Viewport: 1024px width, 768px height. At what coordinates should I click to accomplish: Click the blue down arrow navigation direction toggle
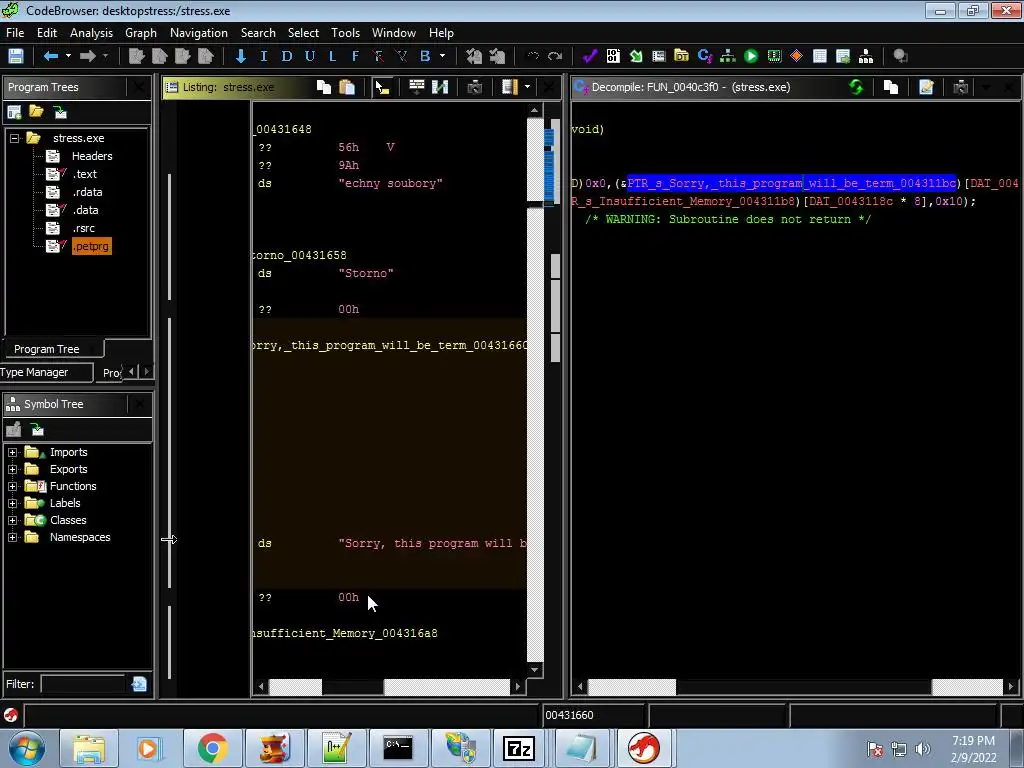(x=240, y=56)
